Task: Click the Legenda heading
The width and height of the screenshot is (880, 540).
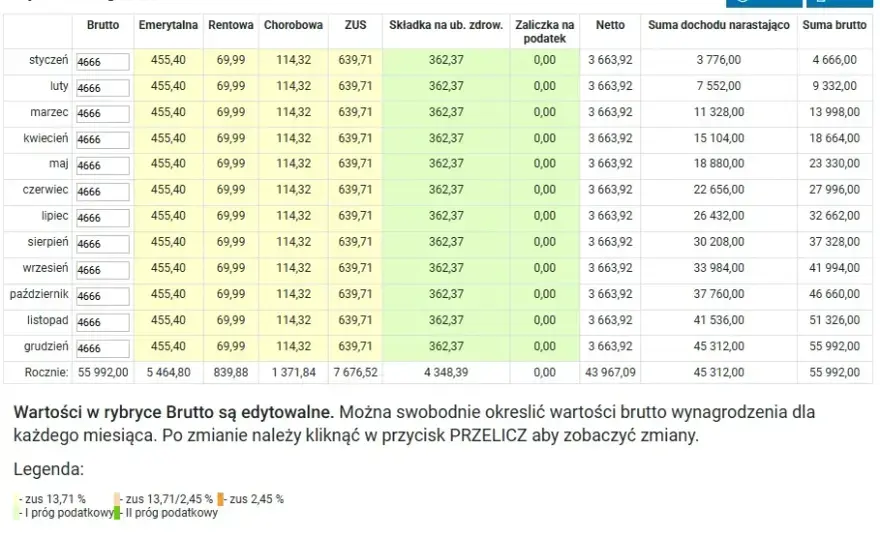Action: click(49, 469)
